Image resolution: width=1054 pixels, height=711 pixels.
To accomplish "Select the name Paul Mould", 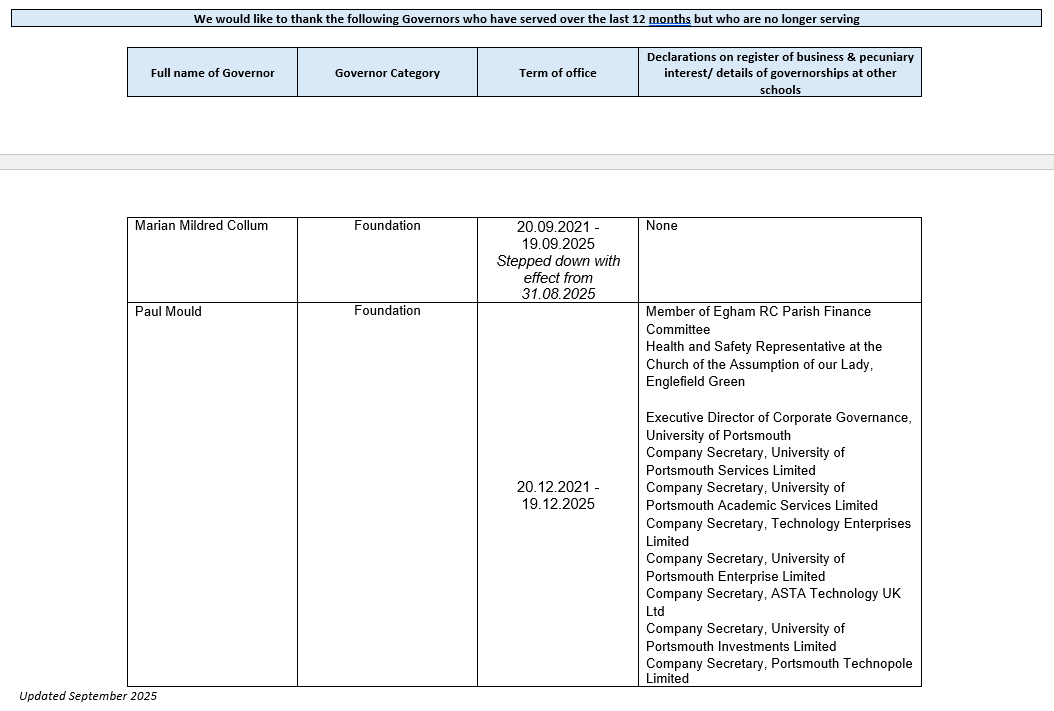I will click(x=168, y=312).
